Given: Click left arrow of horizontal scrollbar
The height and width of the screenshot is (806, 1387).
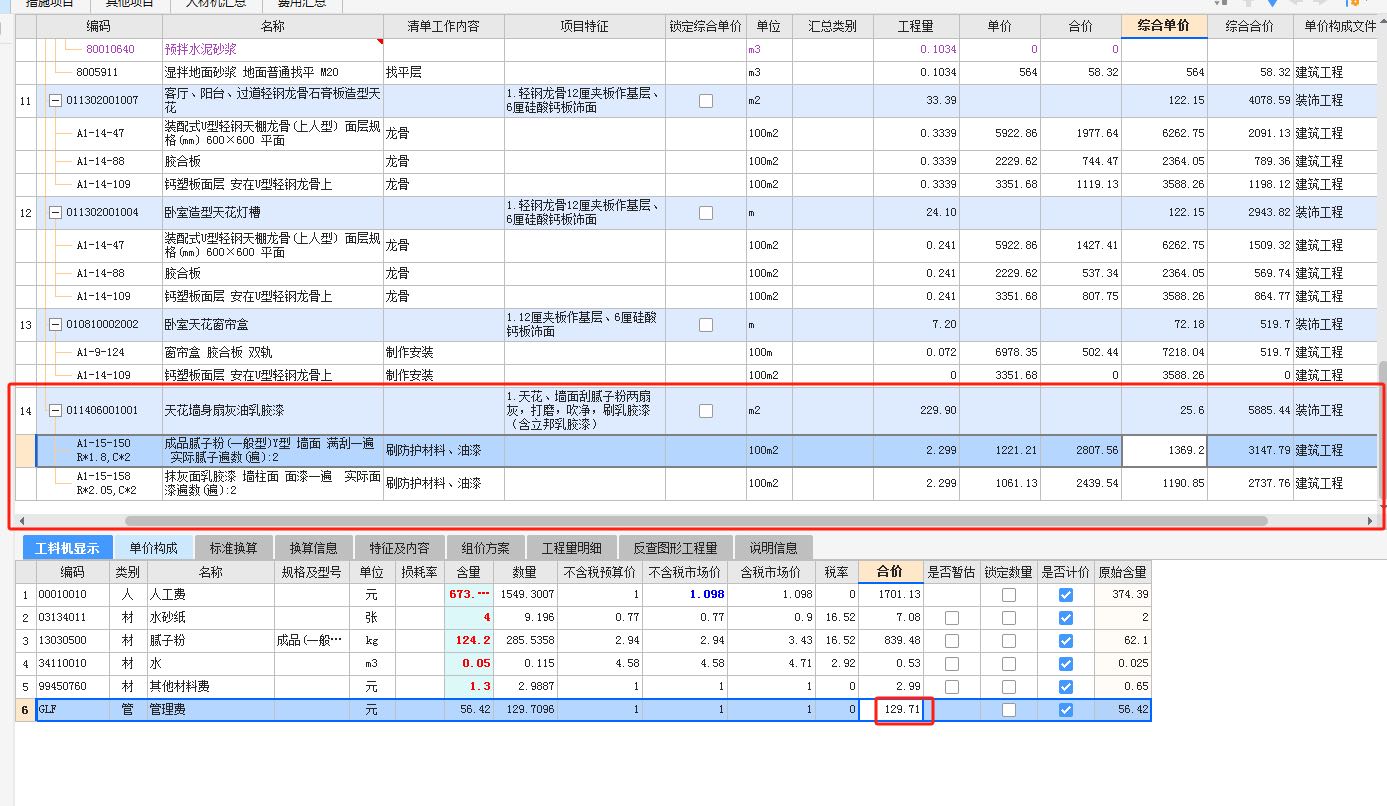Looking at the screenshot, I should point(23,521).
